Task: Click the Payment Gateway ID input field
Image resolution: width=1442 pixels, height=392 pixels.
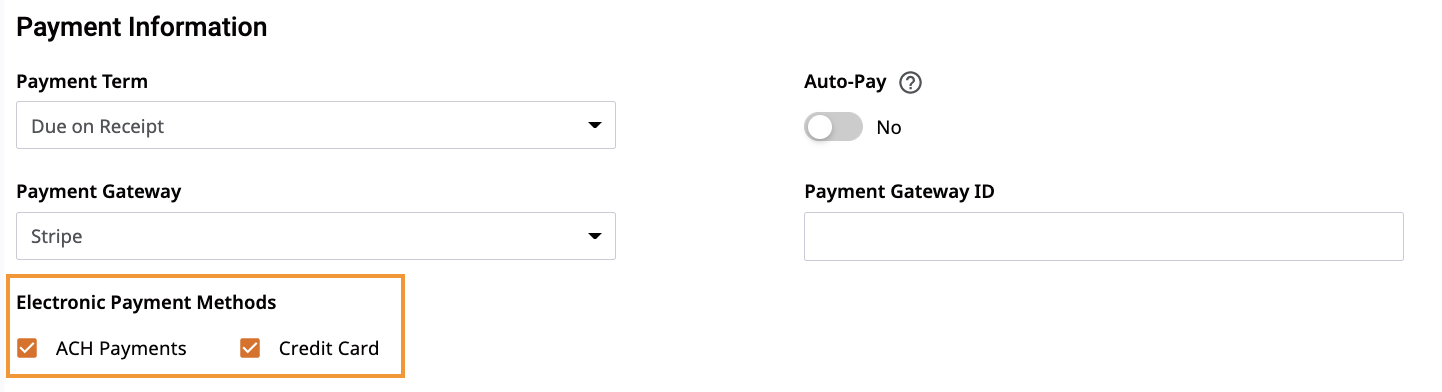Action: click(x=1104, y=237)
